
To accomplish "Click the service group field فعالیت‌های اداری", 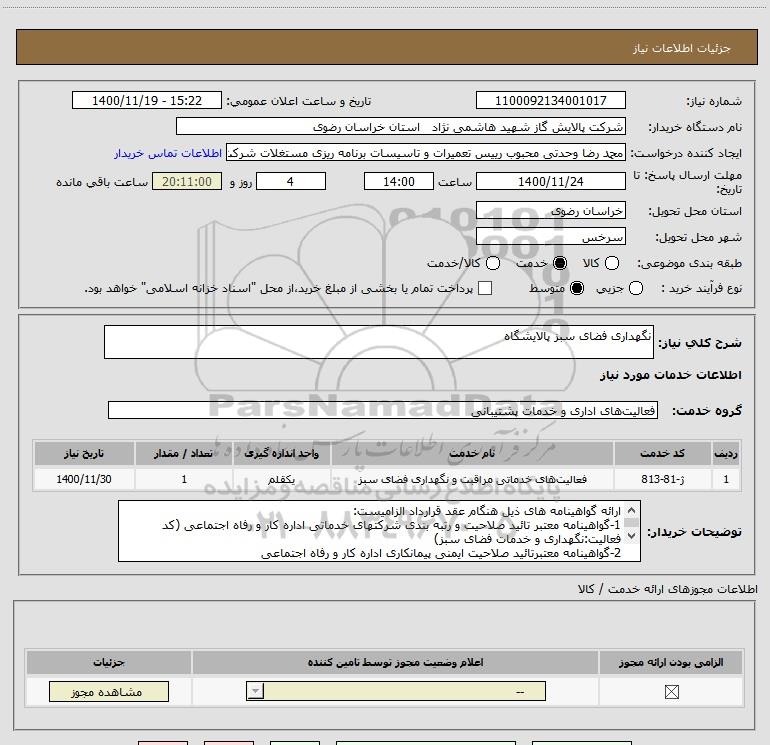I will click(x=383, y=411).
